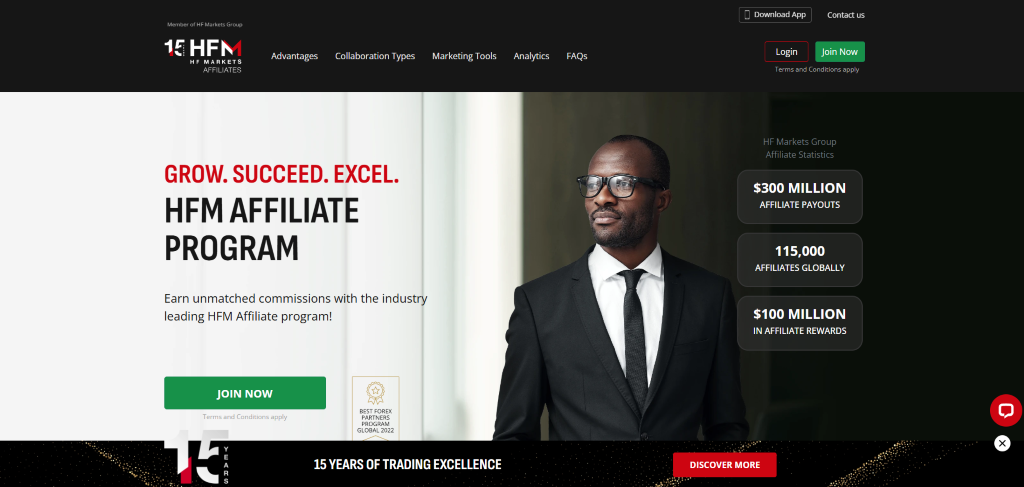Go to Collaboration Types section
Screen dimensions: 1024x487
(375, 56)
